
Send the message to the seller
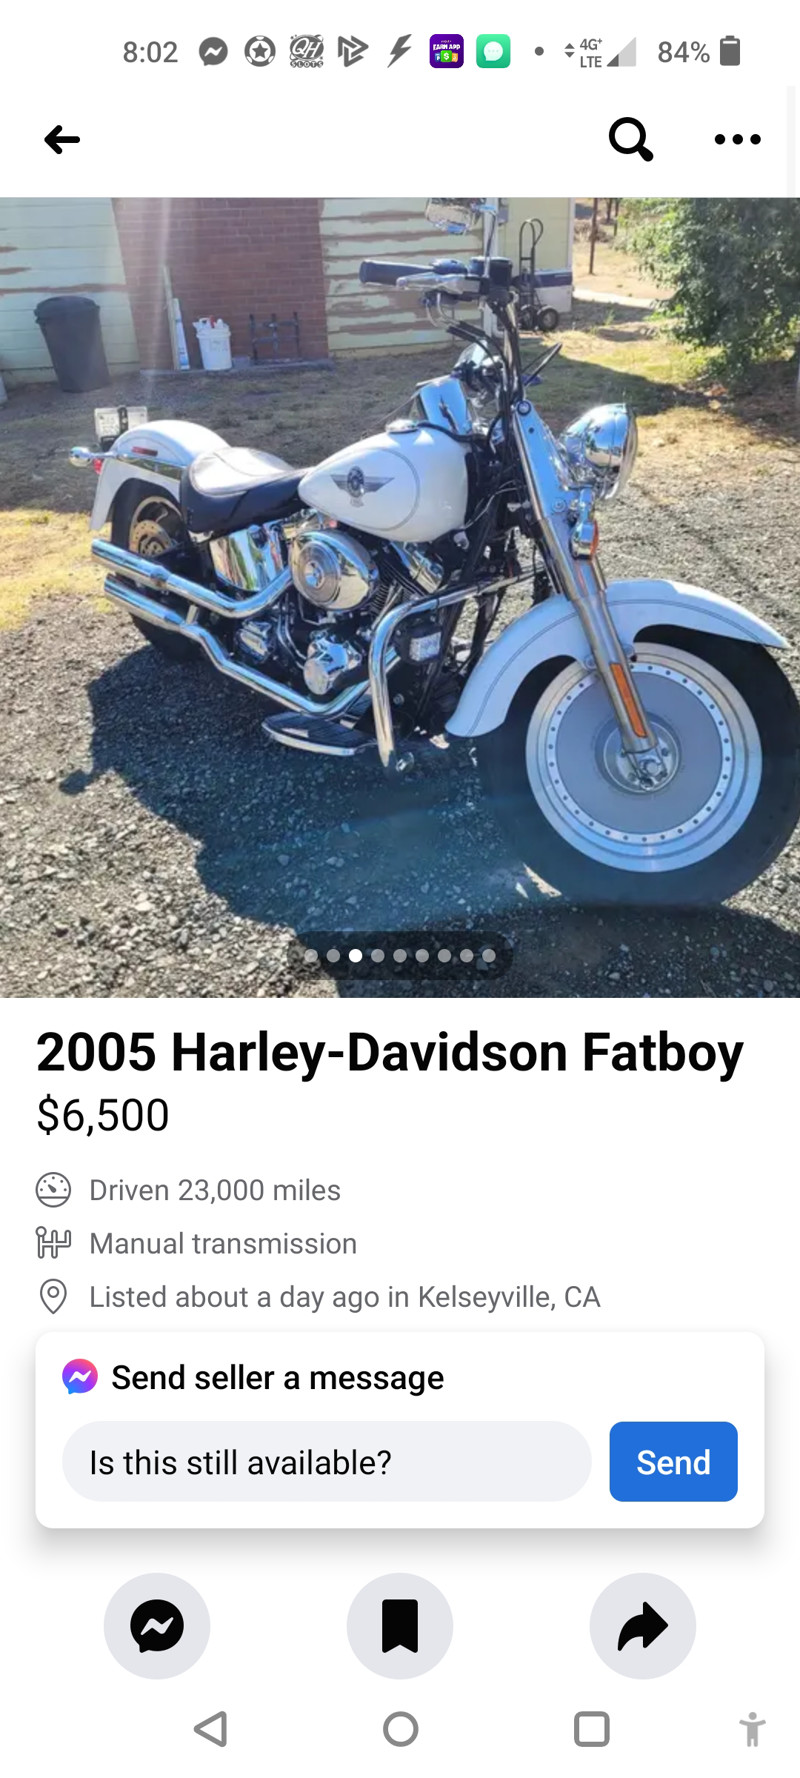tap(673, 1461)
